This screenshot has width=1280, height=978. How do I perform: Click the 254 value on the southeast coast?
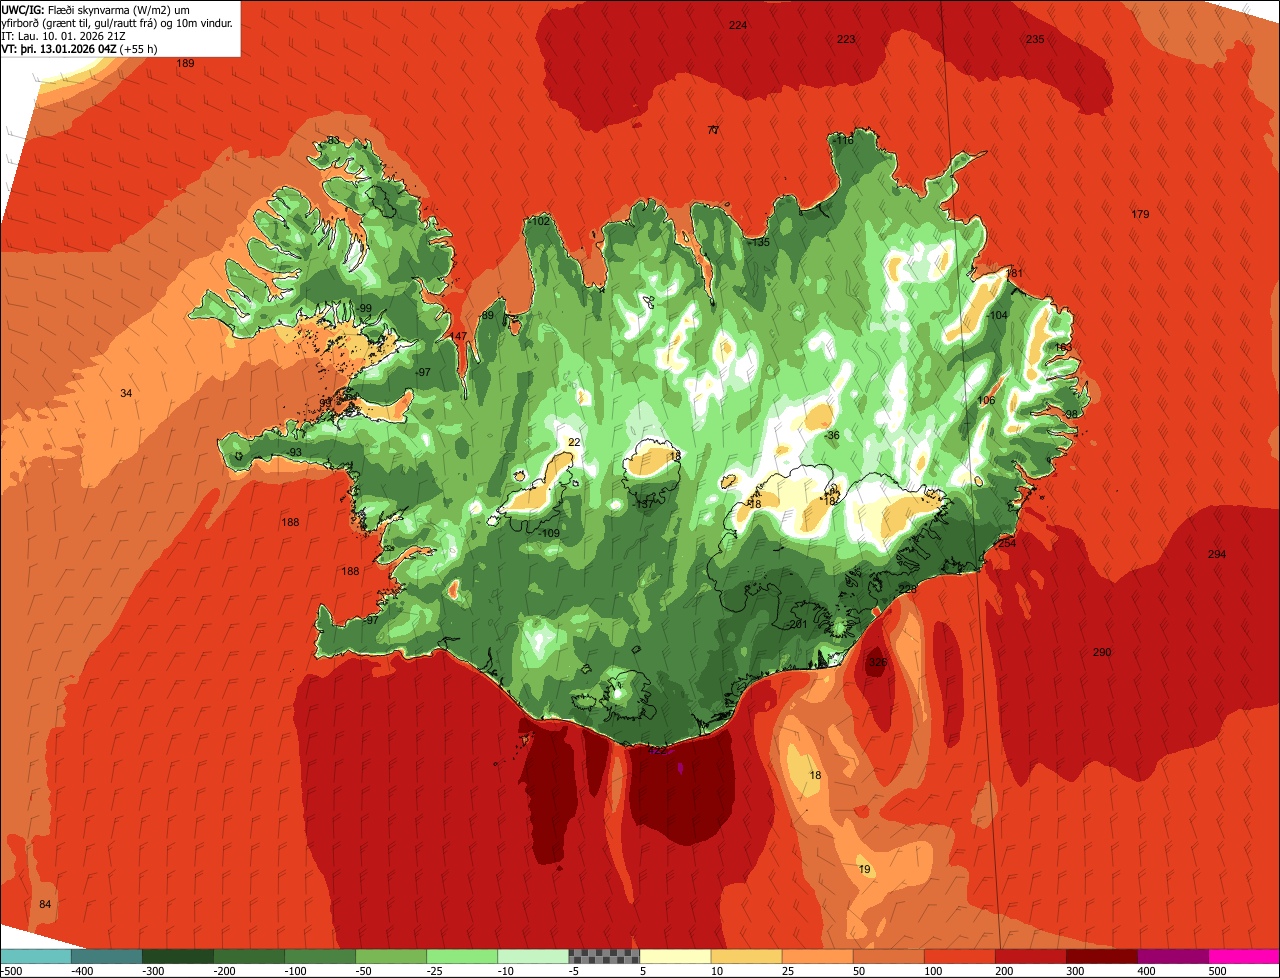(x=1006, y=543)
